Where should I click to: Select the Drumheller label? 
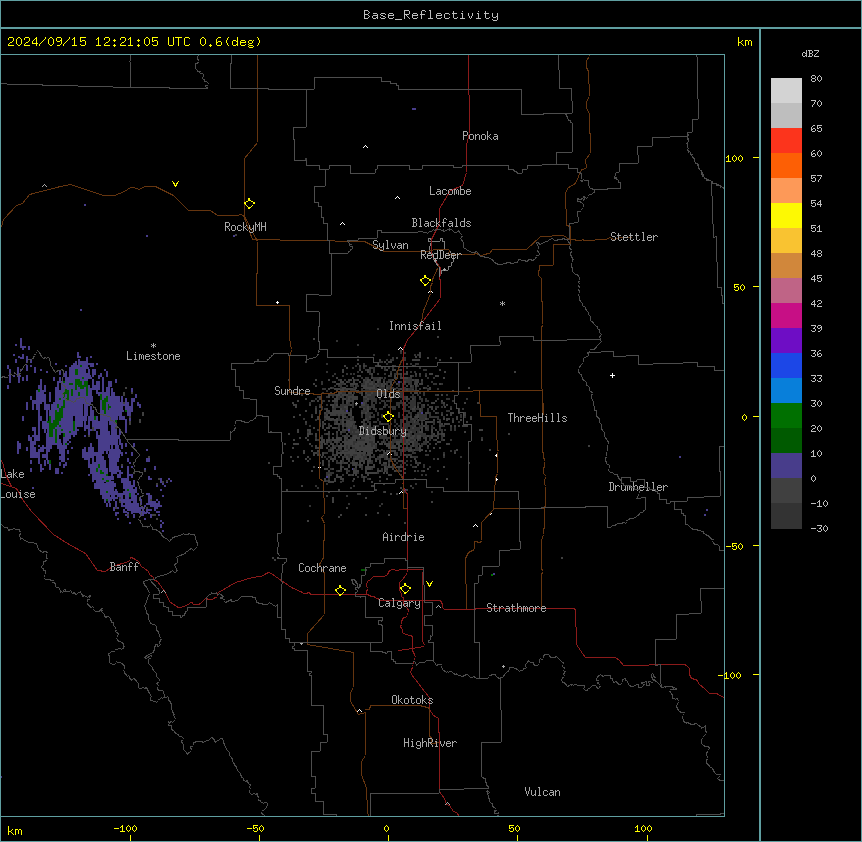[638, 487]
